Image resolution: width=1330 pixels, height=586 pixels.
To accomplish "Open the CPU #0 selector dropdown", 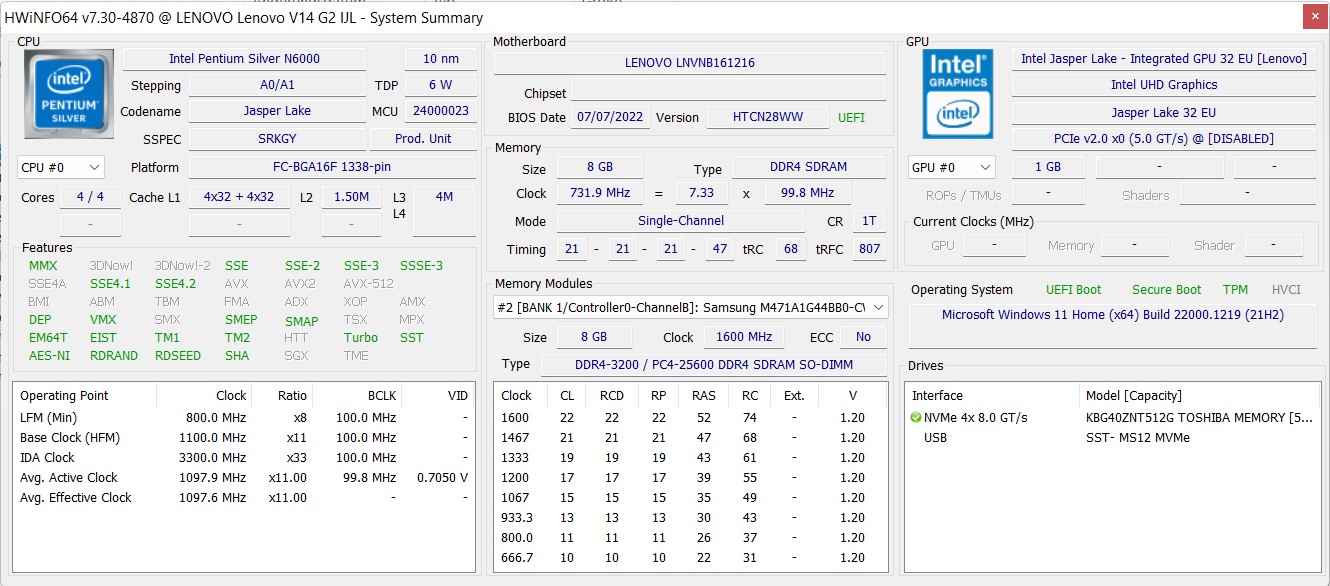I will (61, 168).
